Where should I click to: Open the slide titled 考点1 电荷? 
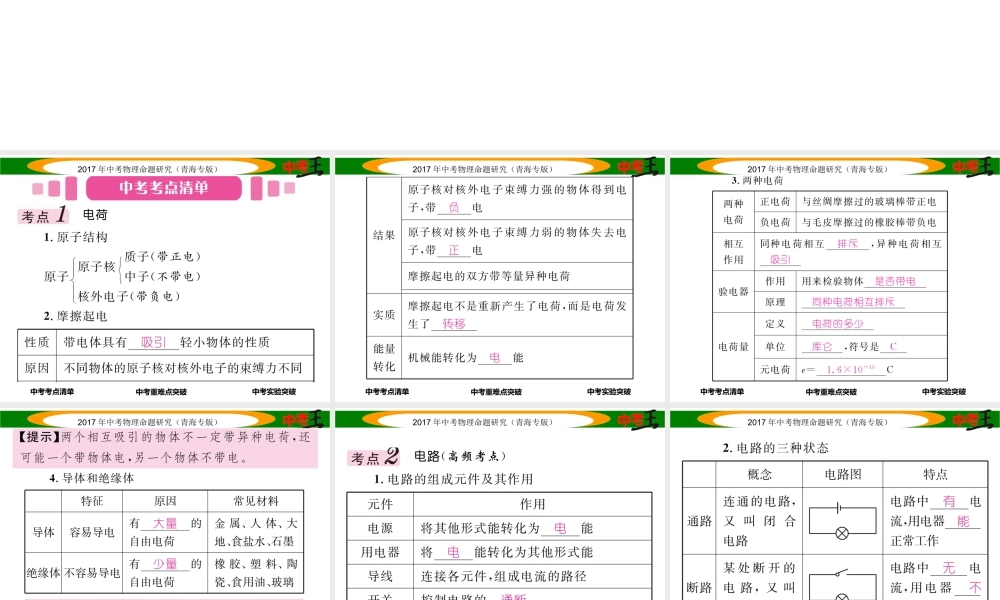165,279
